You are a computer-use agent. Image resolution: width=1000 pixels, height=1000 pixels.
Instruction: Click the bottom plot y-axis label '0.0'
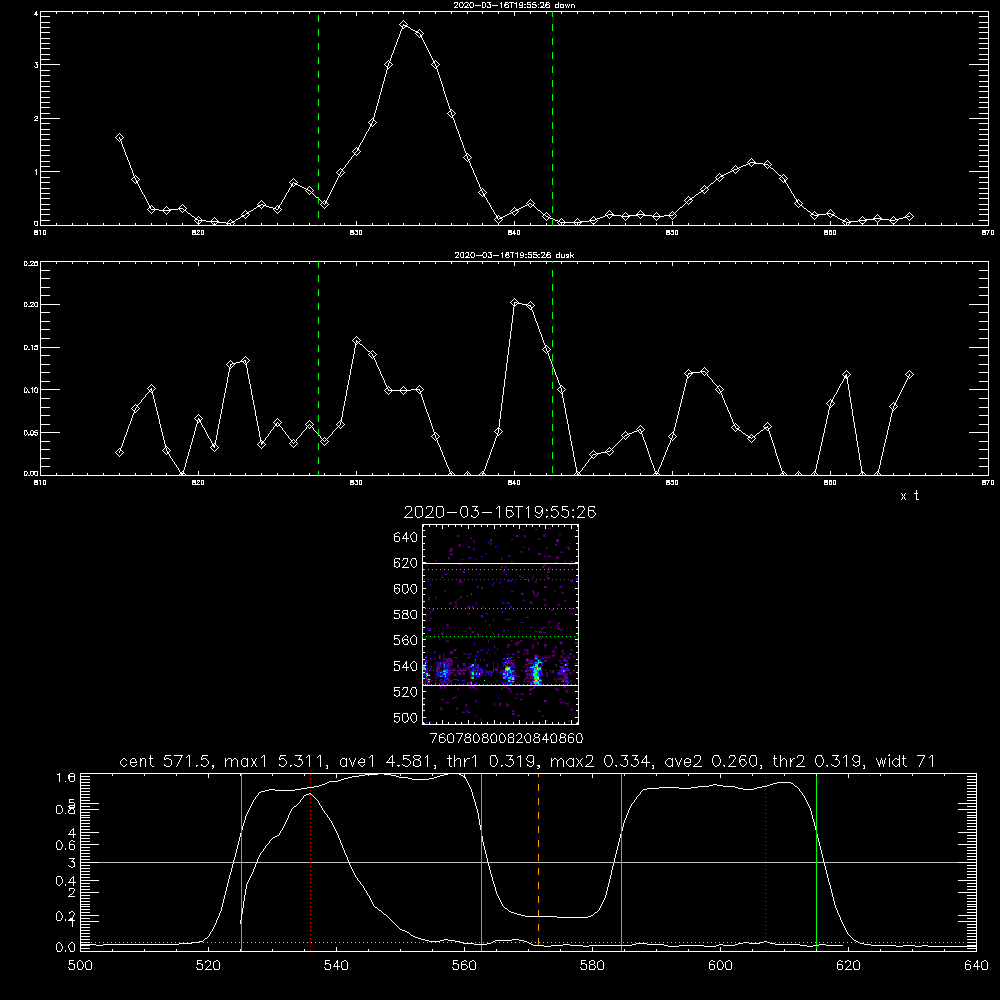[66, 948]
